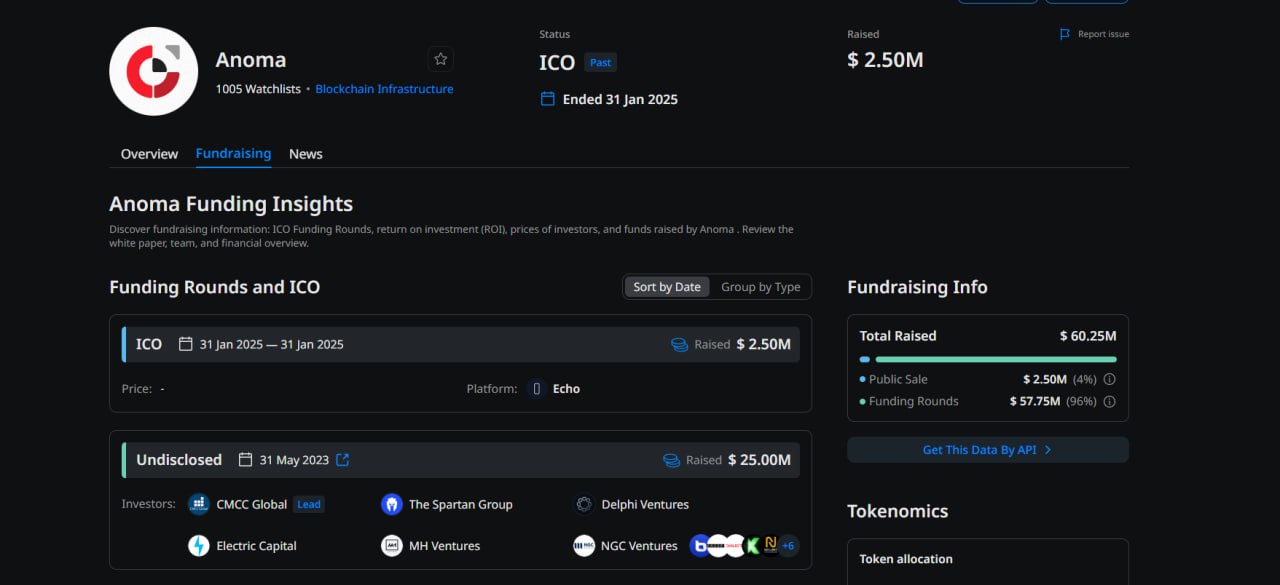Select the Fundraising tab
Viewport: 1280px width, 585px height.
[x=233, y=154]
